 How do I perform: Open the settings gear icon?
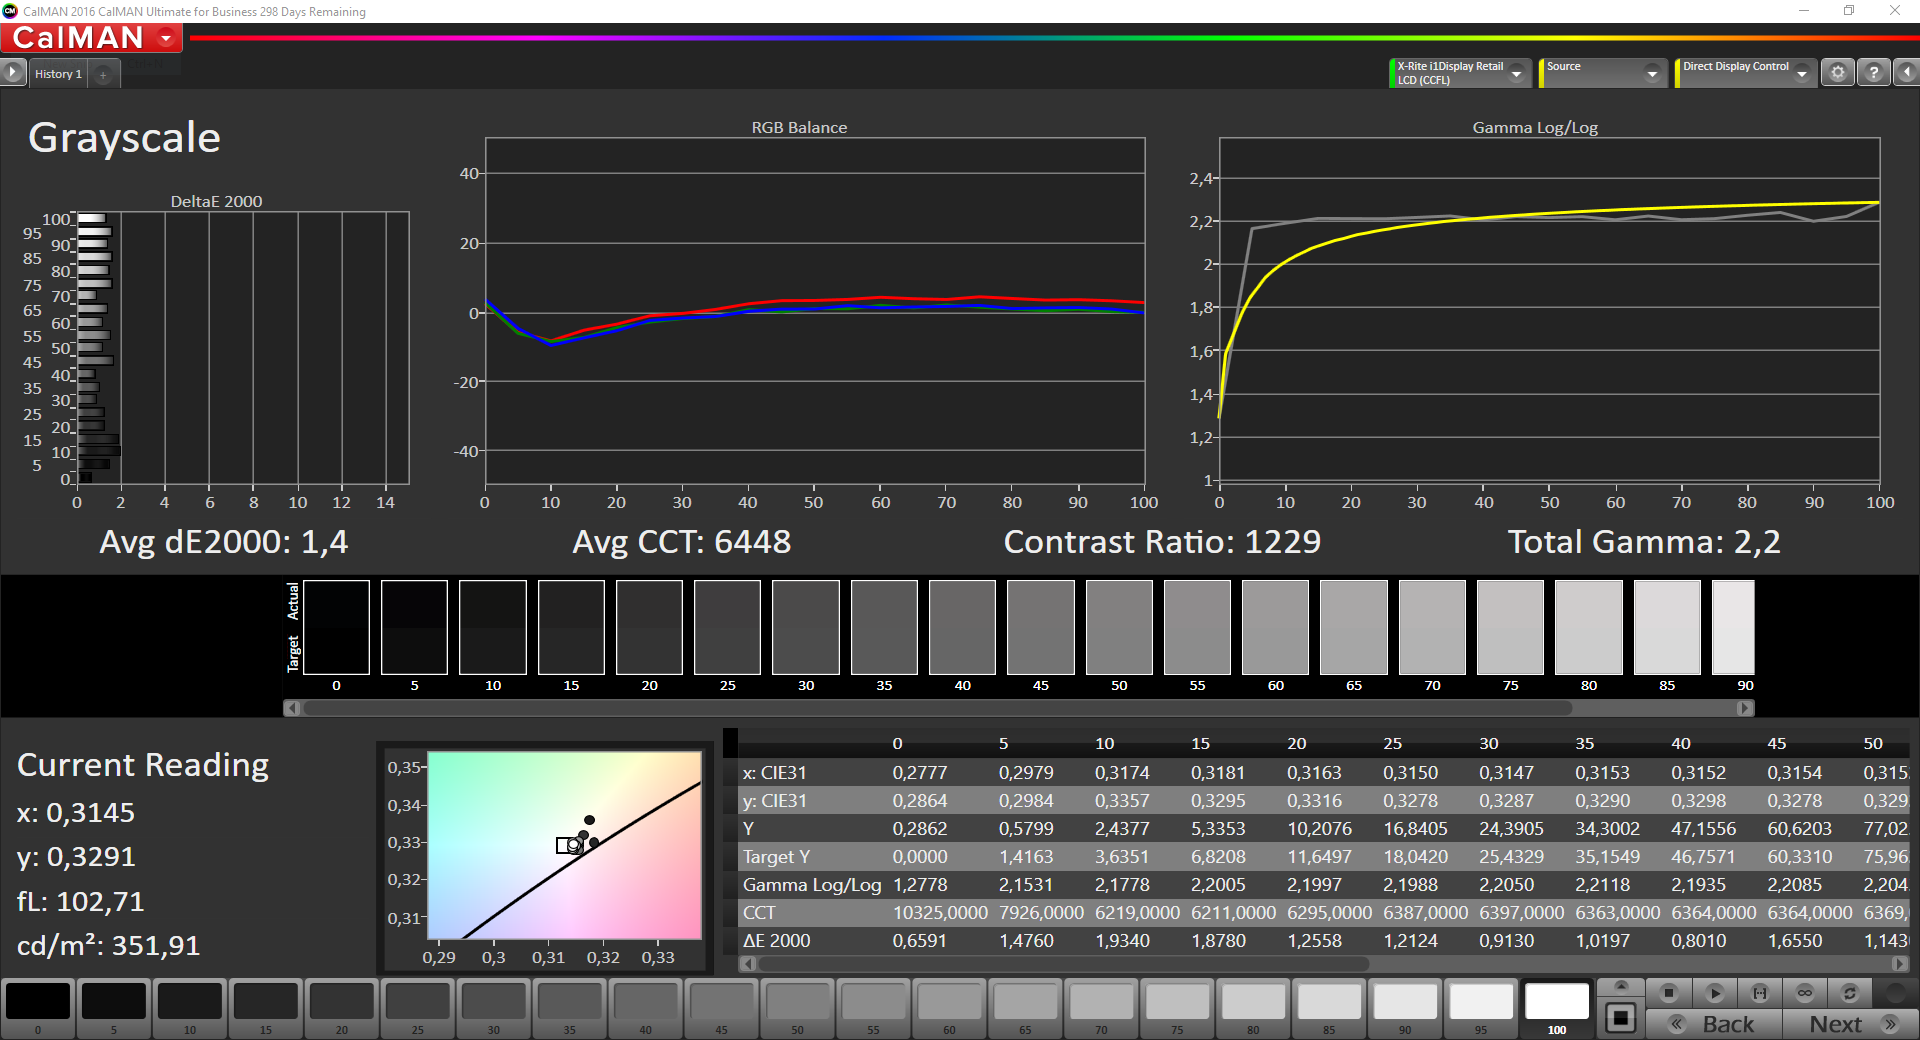1838,72
